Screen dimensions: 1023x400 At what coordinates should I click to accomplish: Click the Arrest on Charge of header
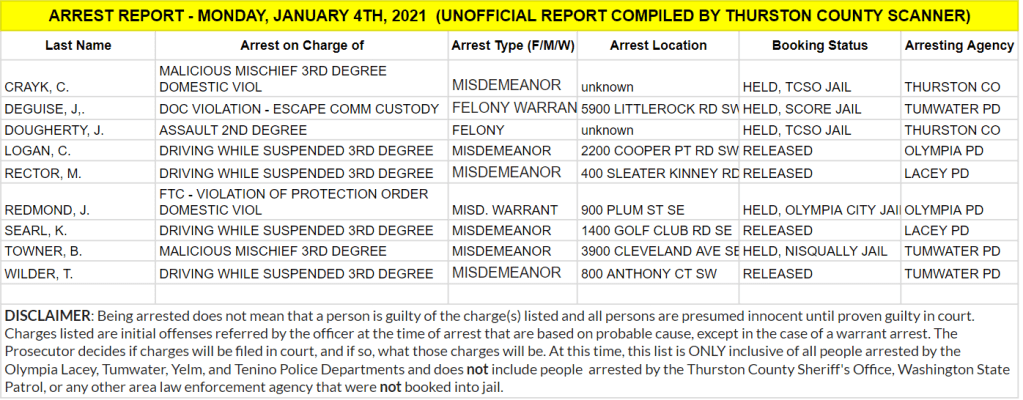302,46
